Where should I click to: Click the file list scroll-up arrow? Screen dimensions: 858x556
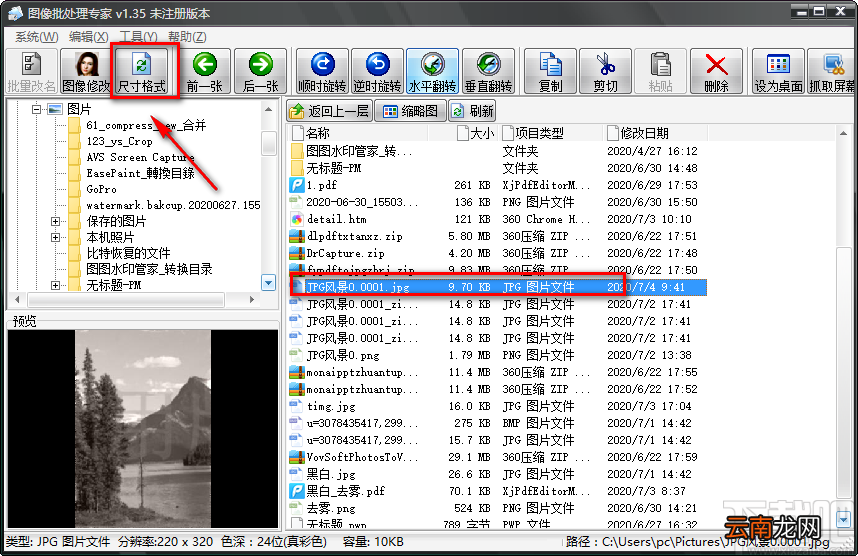(843, 133)
